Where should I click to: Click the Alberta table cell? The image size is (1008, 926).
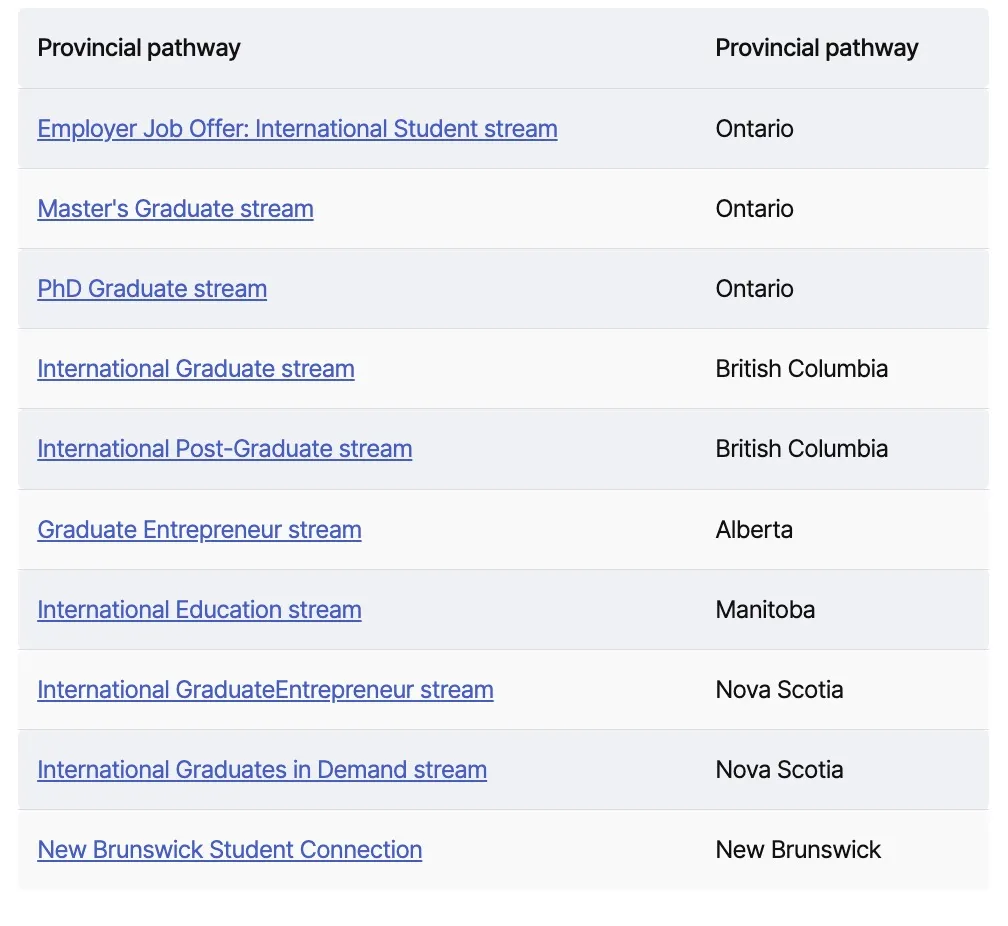(x=754, y=530)
